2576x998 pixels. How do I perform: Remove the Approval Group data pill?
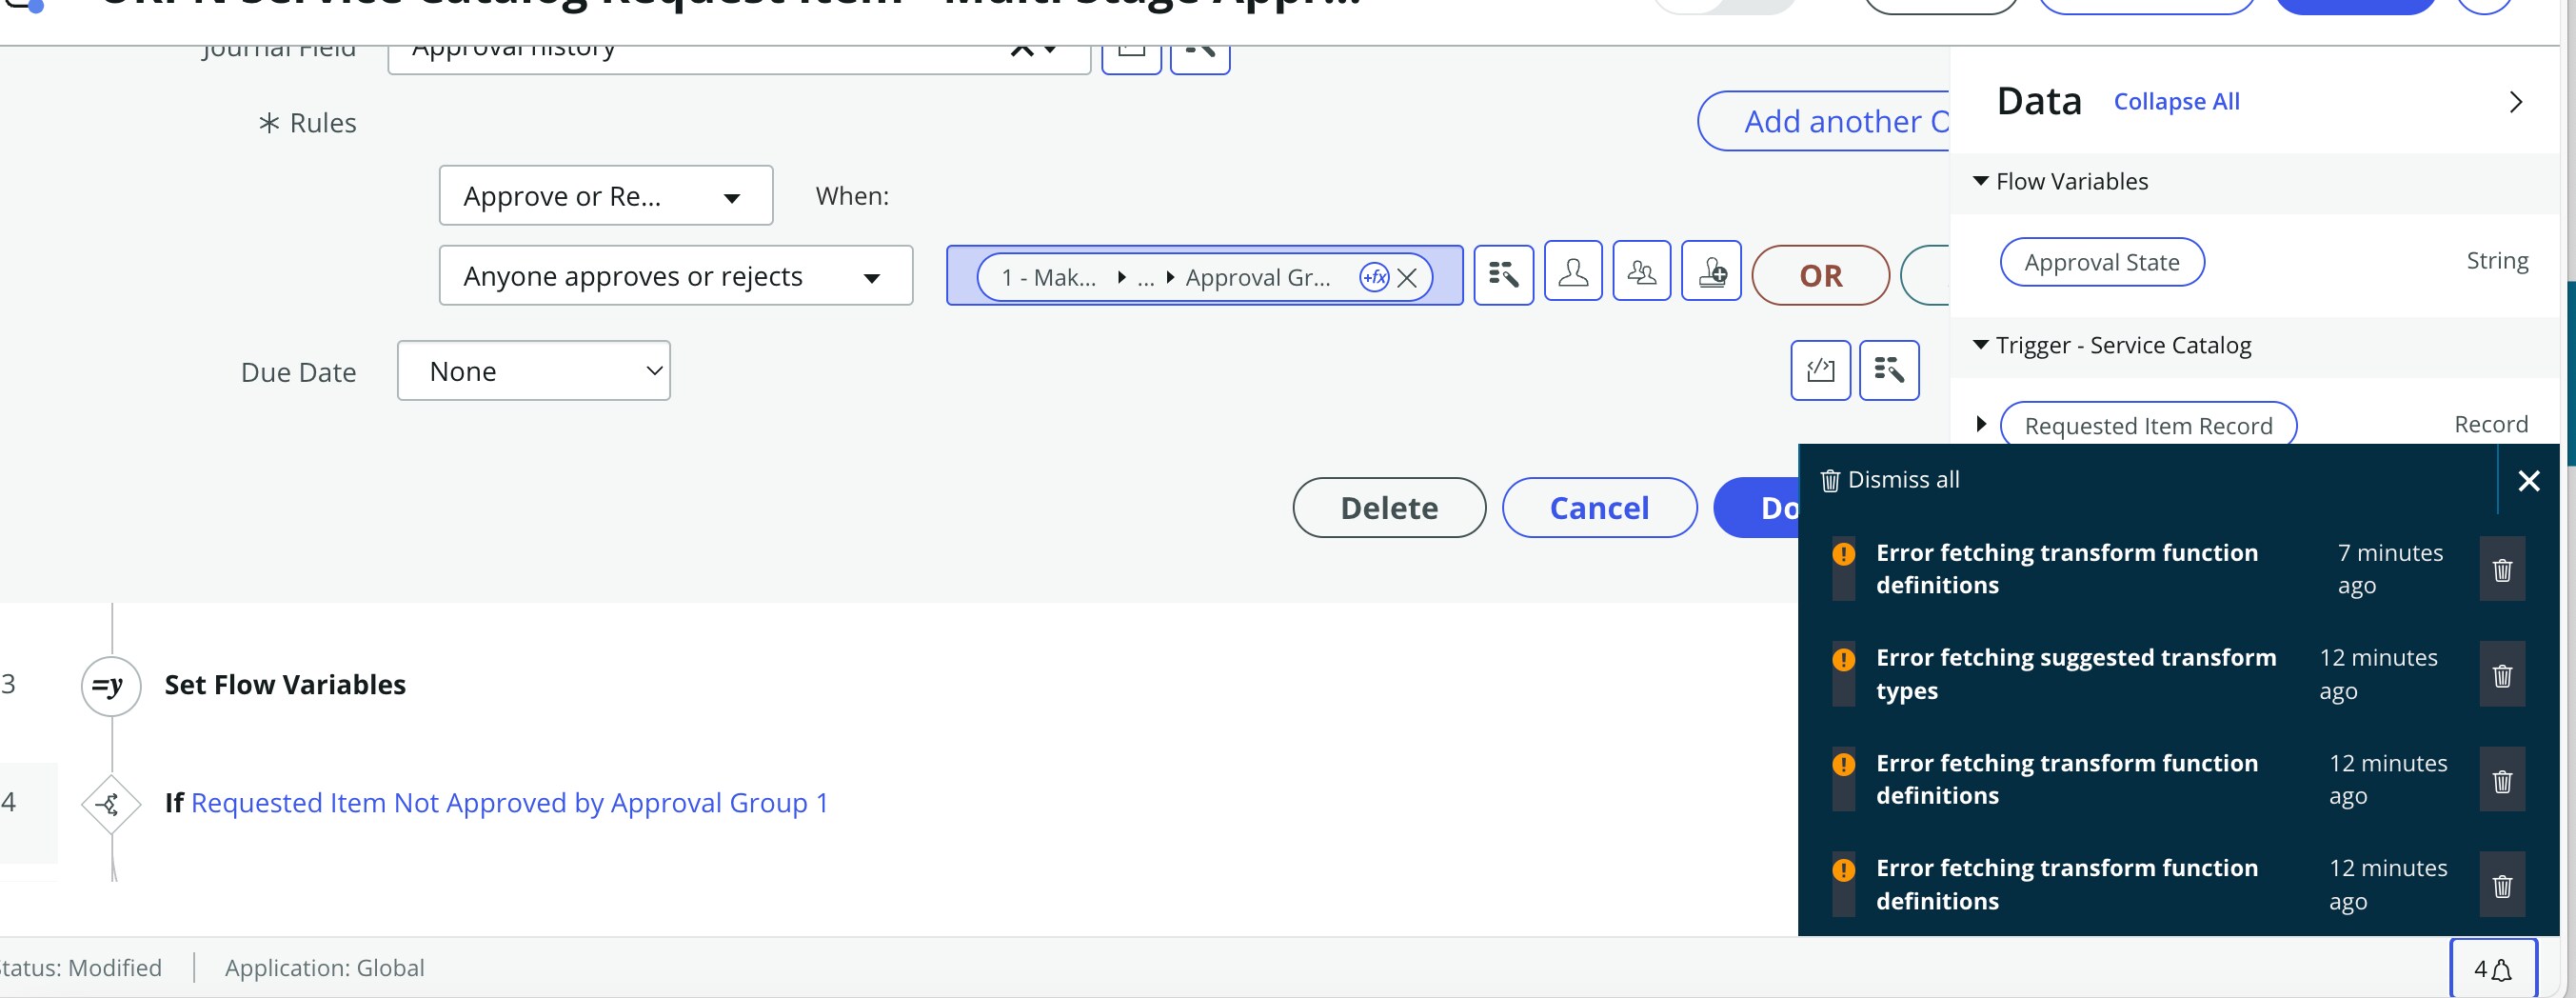pyautogui.click(x=1408, y=278)
